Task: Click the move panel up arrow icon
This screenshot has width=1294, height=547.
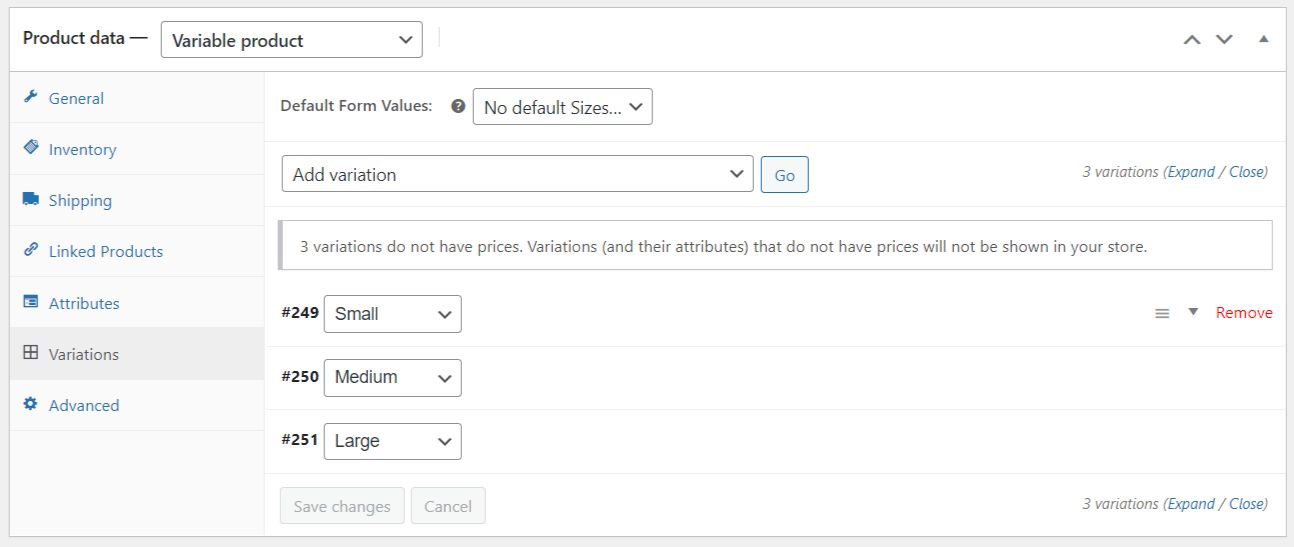Action: coord(1191,40)
